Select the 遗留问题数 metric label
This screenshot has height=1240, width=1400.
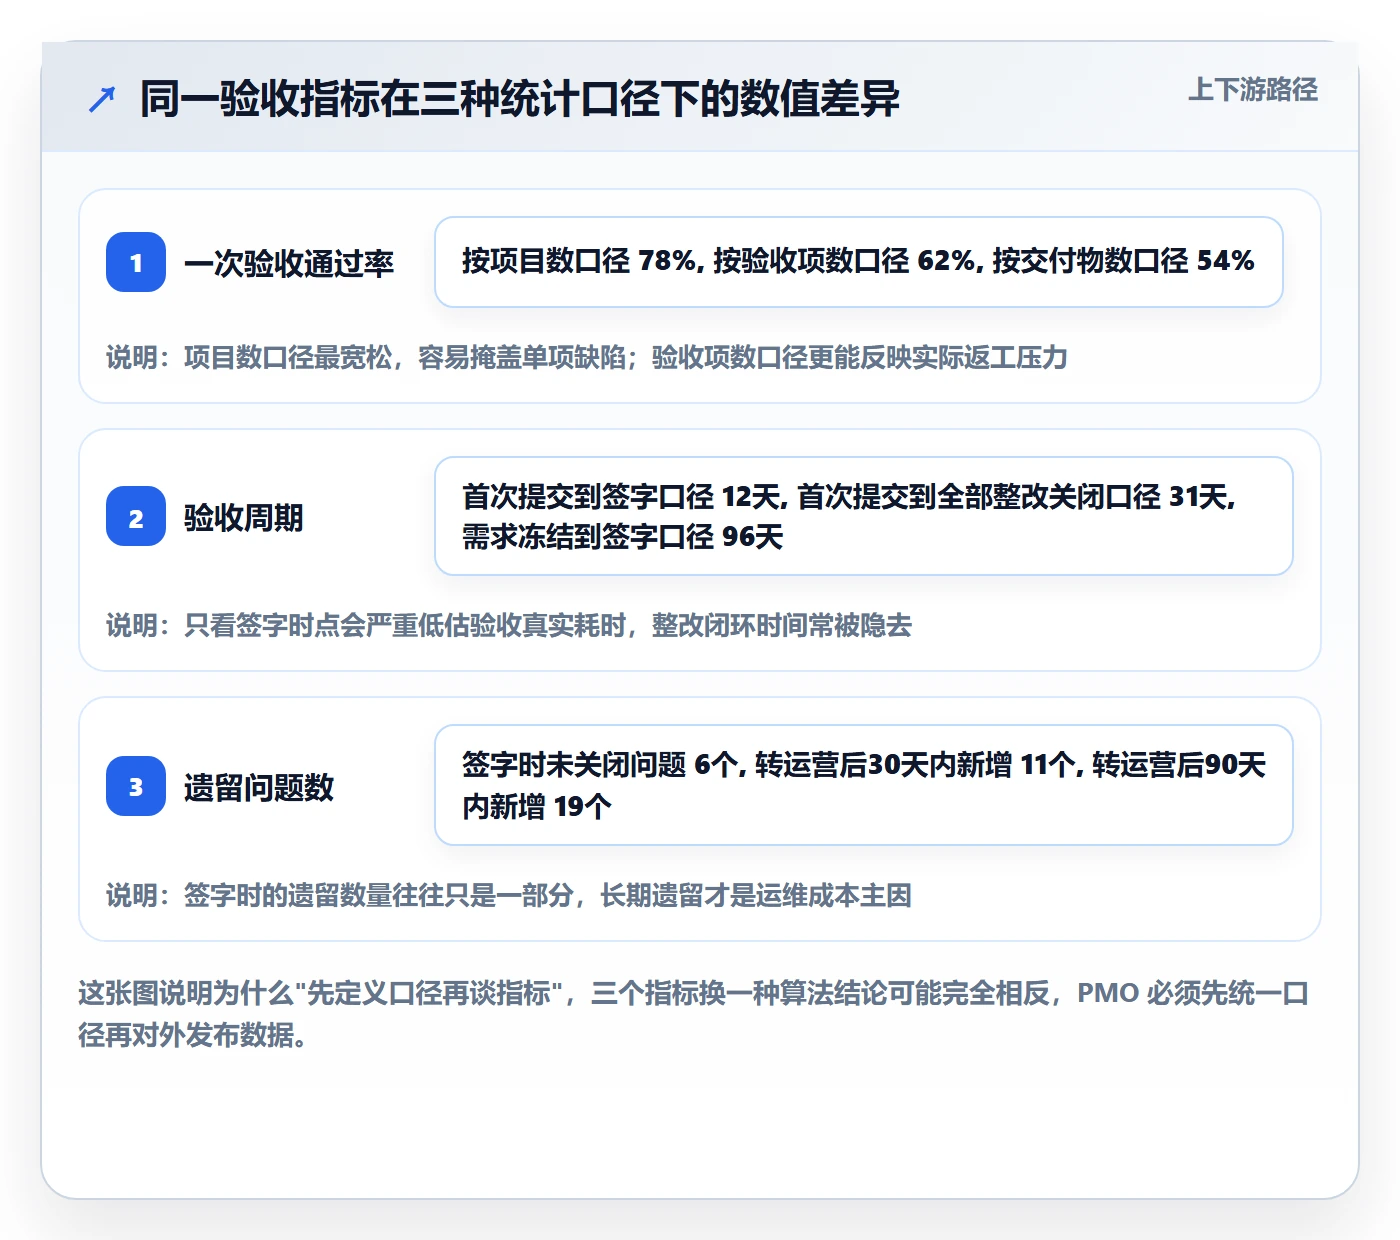pos(259,787)
